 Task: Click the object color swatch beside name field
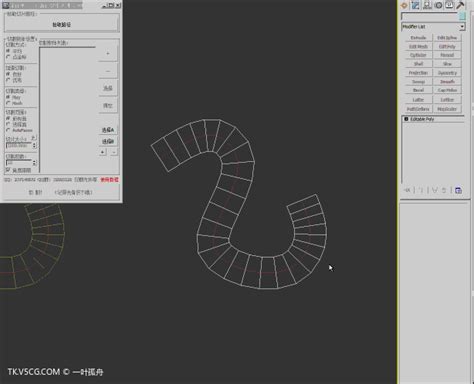(462, 16)
